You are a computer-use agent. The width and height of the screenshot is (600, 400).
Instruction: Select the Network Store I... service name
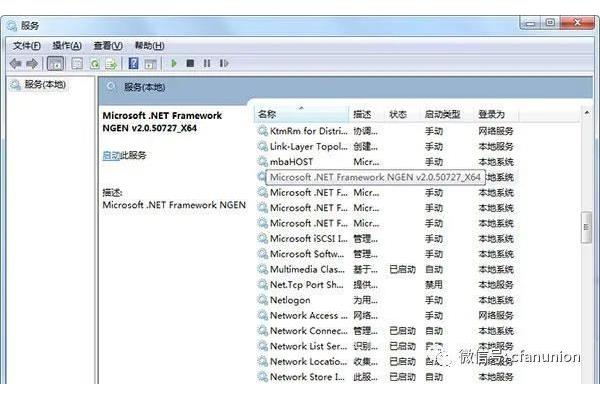click(307, 377)
